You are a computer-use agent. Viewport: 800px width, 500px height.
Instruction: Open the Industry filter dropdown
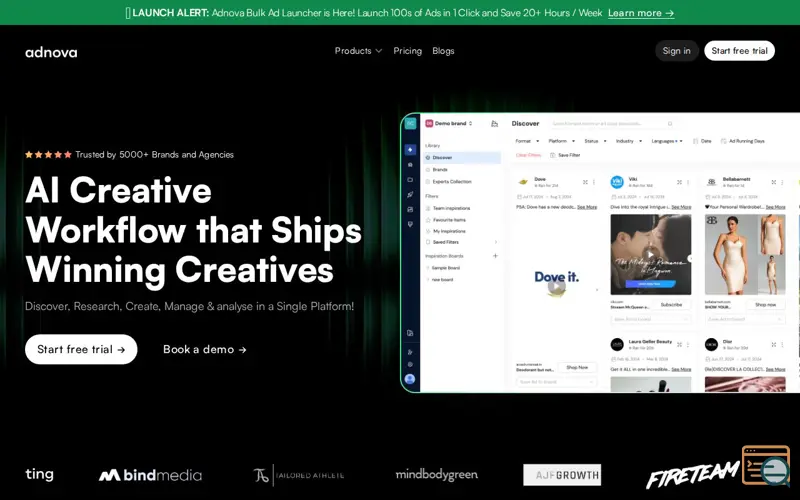(629, 141)
